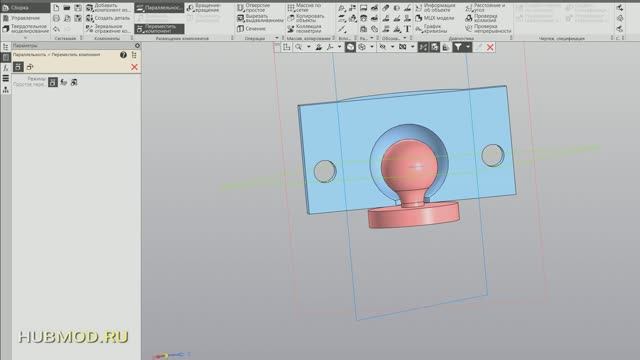
Task: Click the open file folder icon
Action: tap(67, 8)
